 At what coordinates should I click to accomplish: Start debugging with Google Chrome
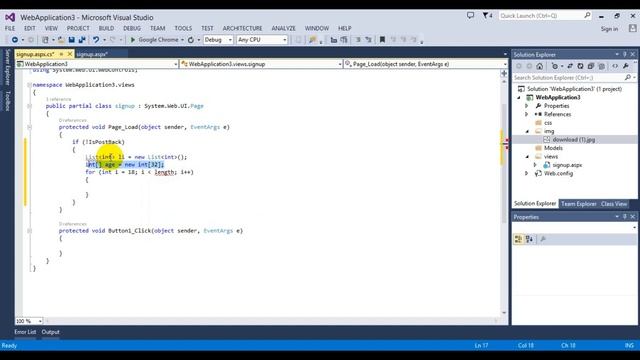click(x=155, y=40)
